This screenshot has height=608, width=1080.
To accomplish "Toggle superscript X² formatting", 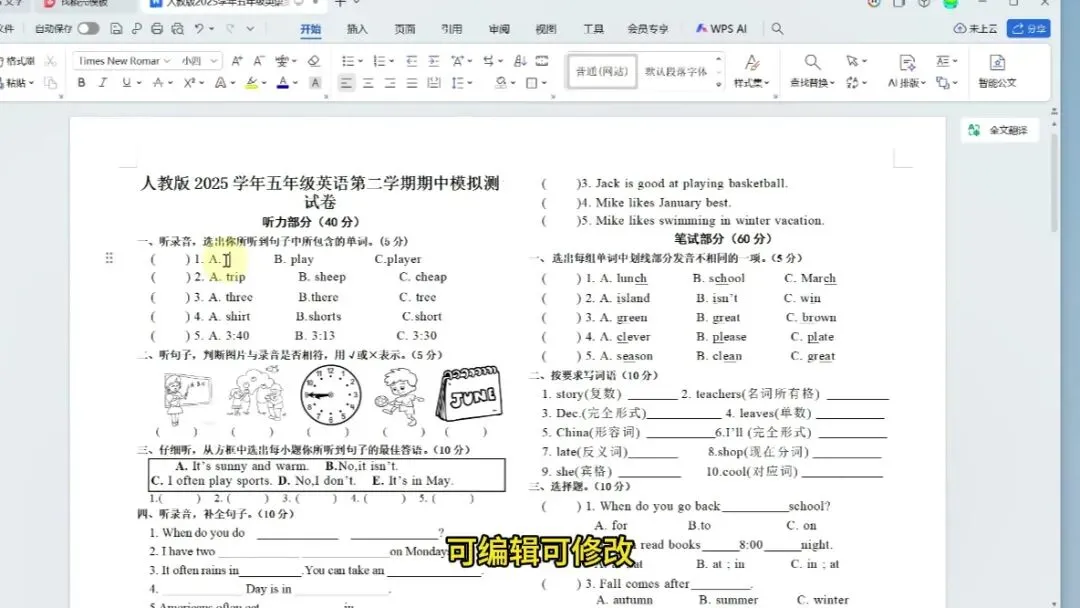I will pyautogui.click(x=189, y=83).
